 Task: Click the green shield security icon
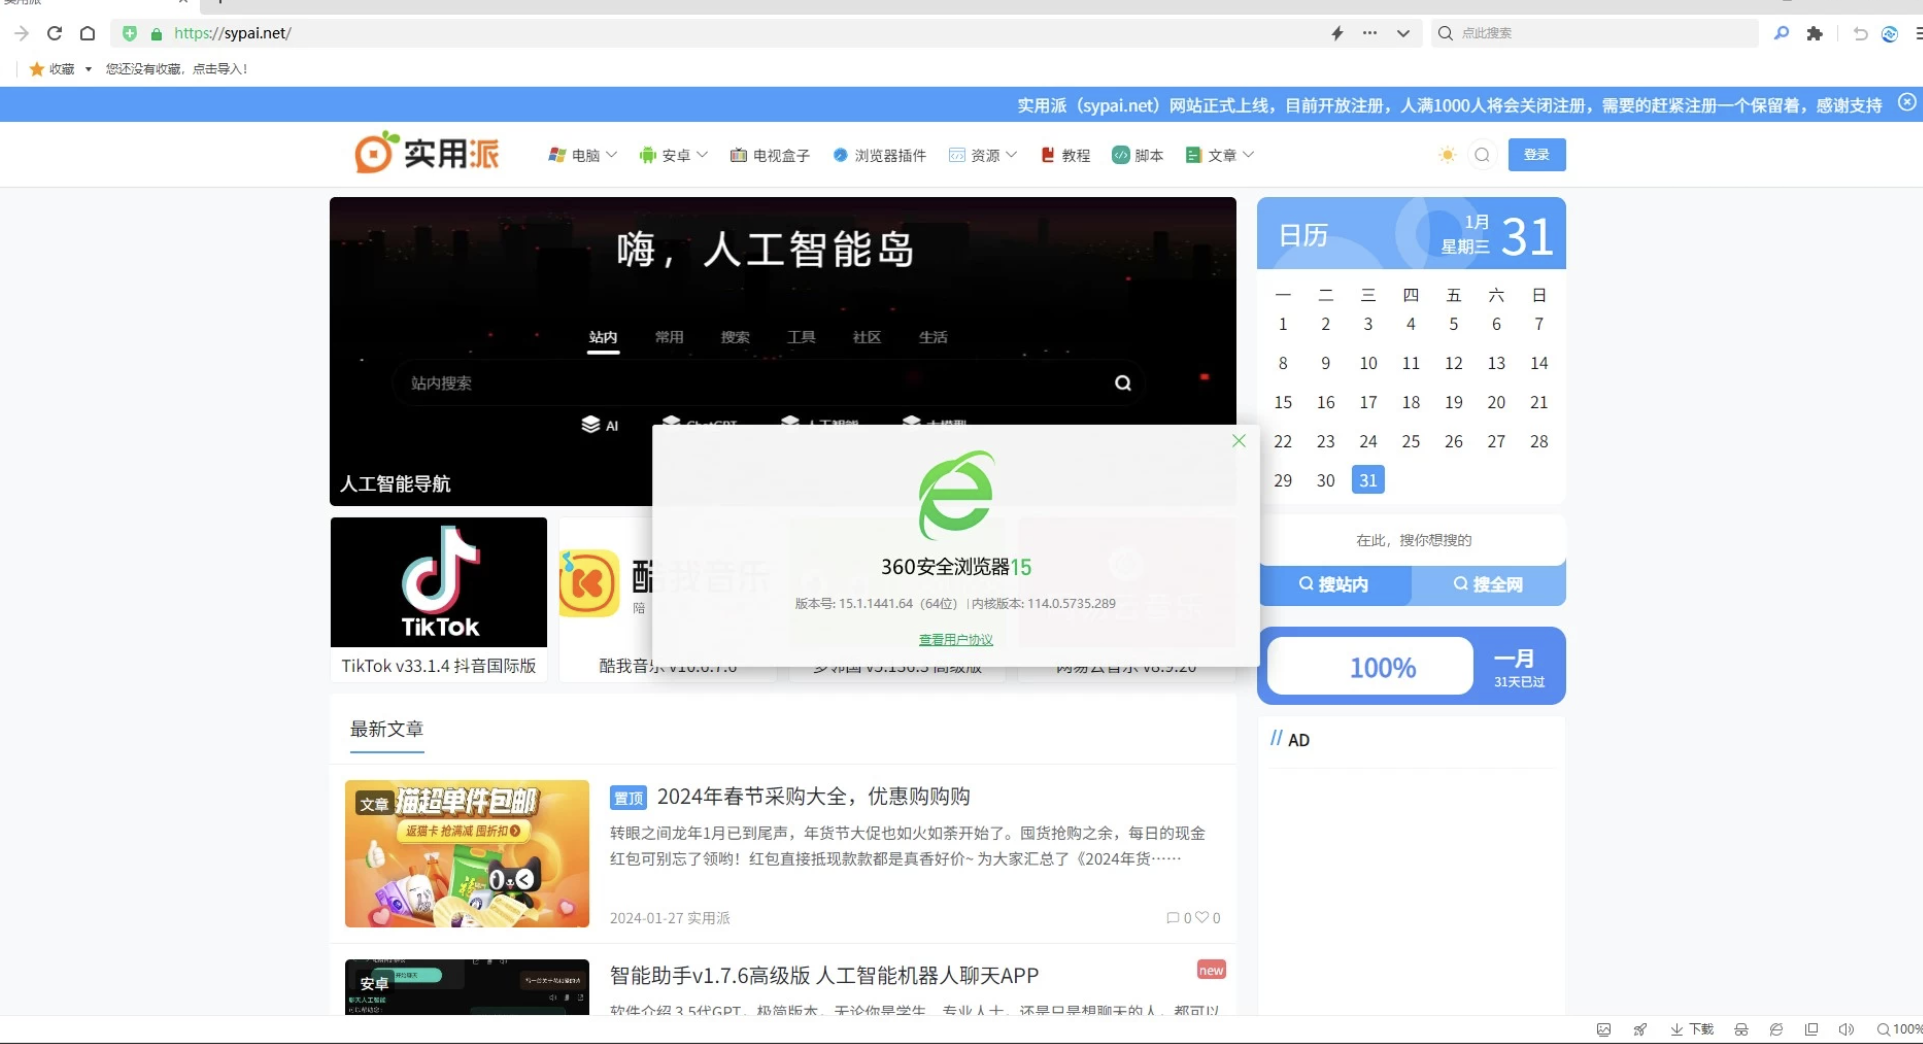pyautogui.click(x=130, y=33)
